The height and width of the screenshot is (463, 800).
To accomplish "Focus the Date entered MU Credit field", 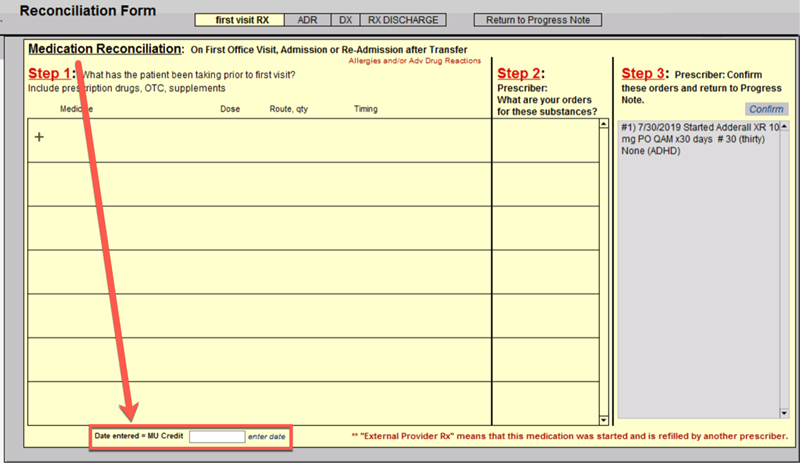I will coord(217,437).
